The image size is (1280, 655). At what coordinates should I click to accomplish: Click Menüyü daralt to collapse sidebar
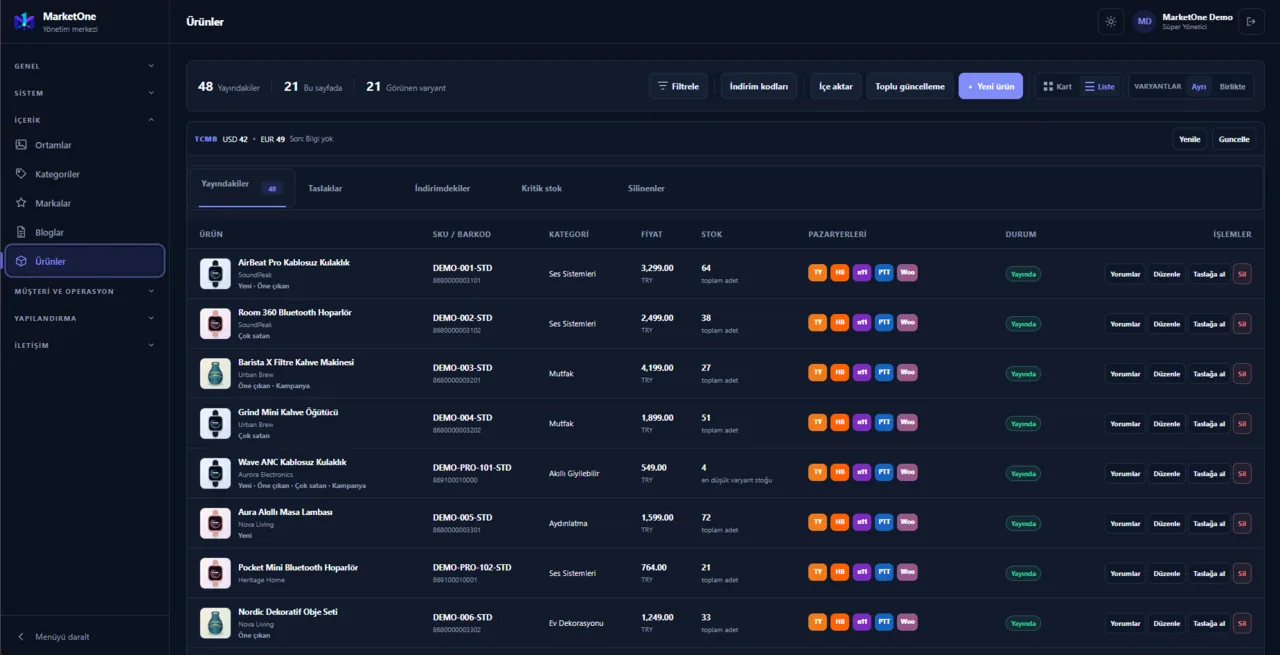click(x=84, y=636)
